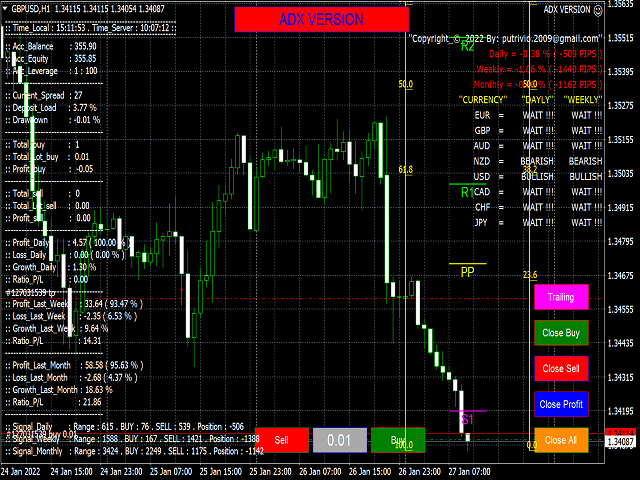Click the orange Close All button
The height and width of the screenshot is (480, 640).
[x=561, y=440]
